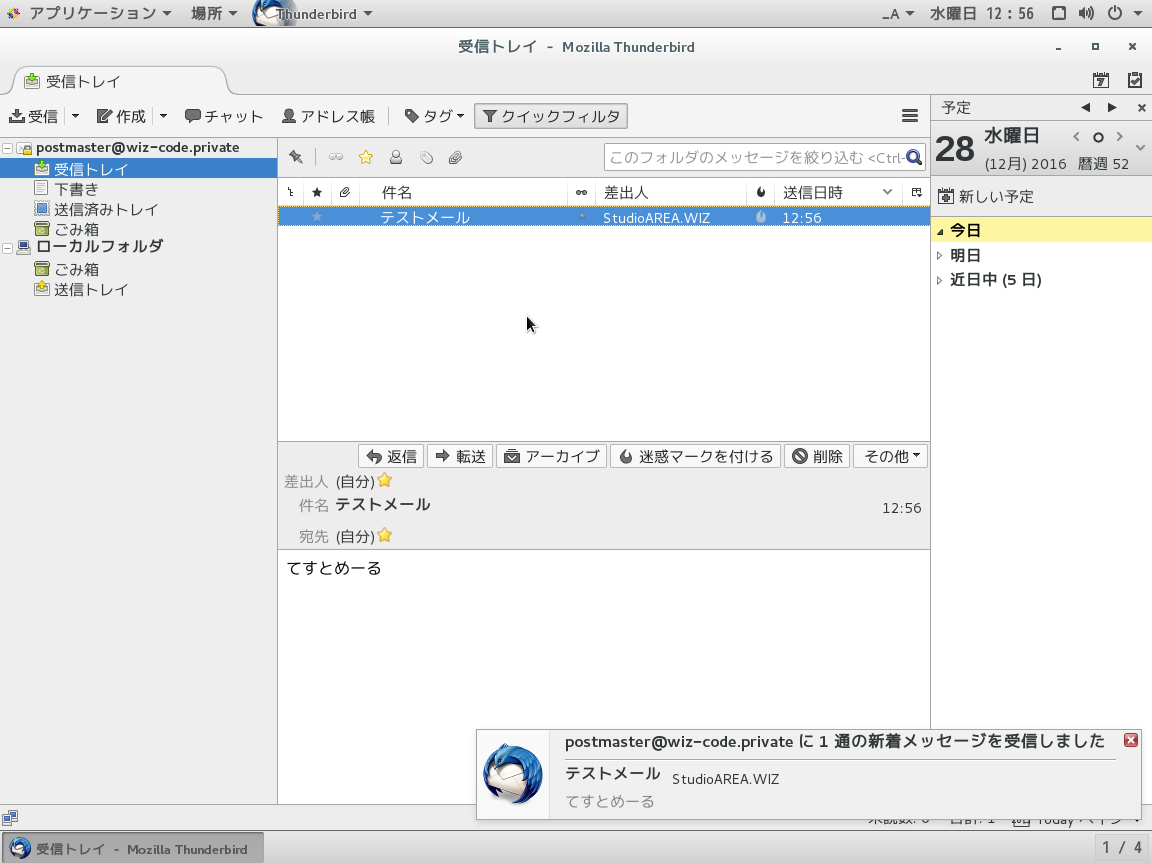Expand the mini-month chevron in today pane
The height and width of the screenshot is (864, 1152).
pyautogui.click(x=1140, y=148)
